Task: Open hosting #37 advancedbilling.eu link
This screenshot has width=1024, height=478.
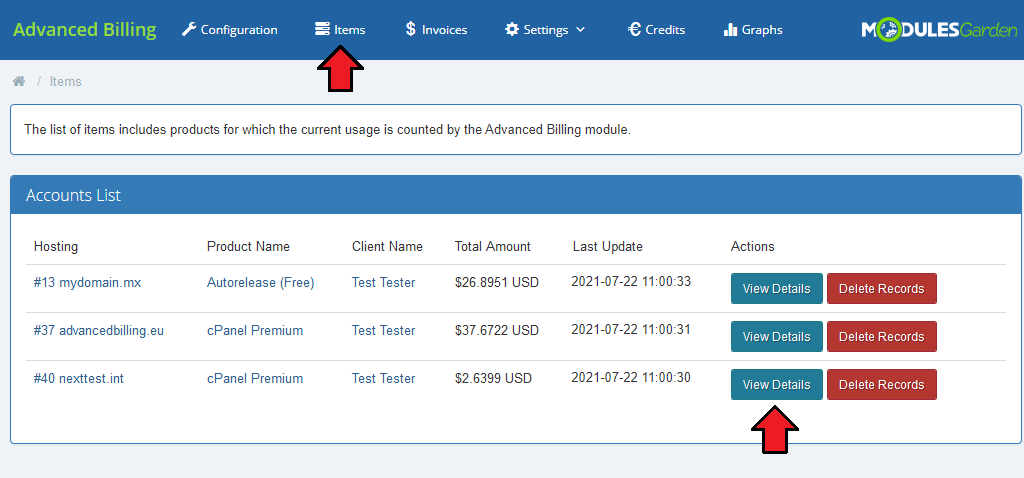Action: click(99, 330)
